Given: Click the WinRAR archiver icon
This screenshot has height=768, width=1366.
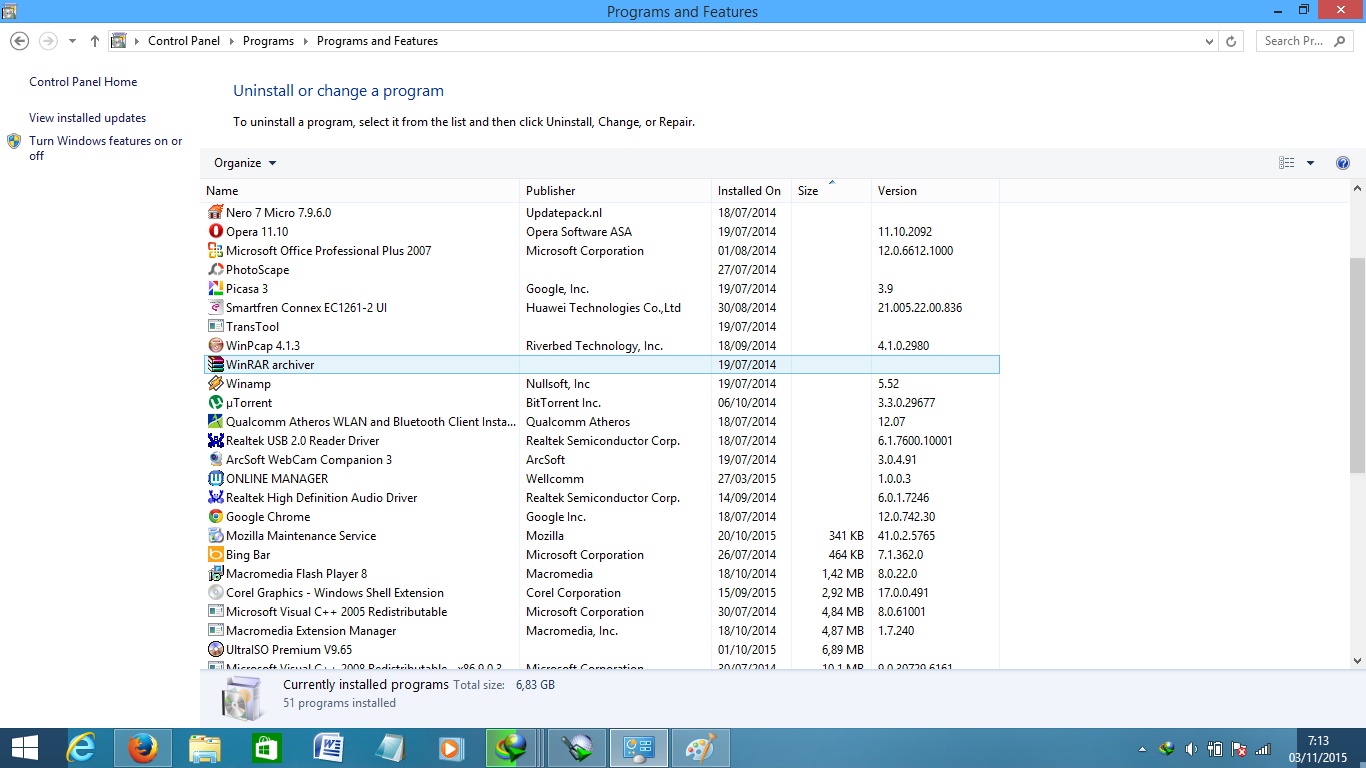Looking at the screenshot, I should click(215, 364).
